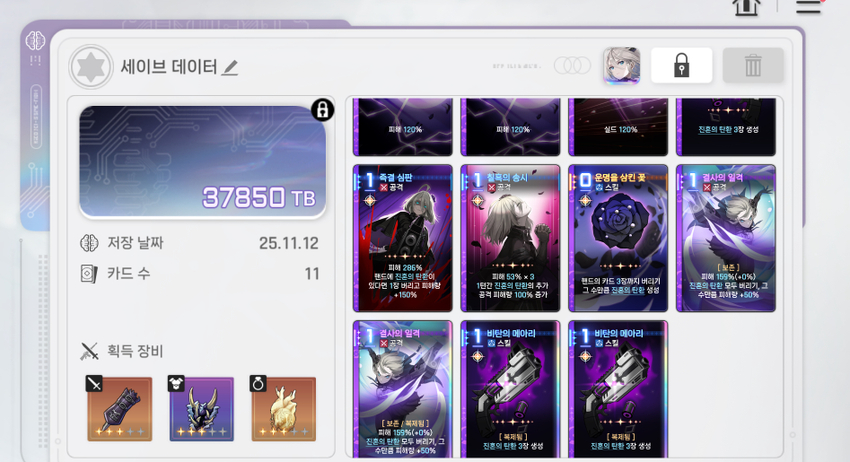
Task: Click the three interlocked circles icon
Action: (572, 66)
